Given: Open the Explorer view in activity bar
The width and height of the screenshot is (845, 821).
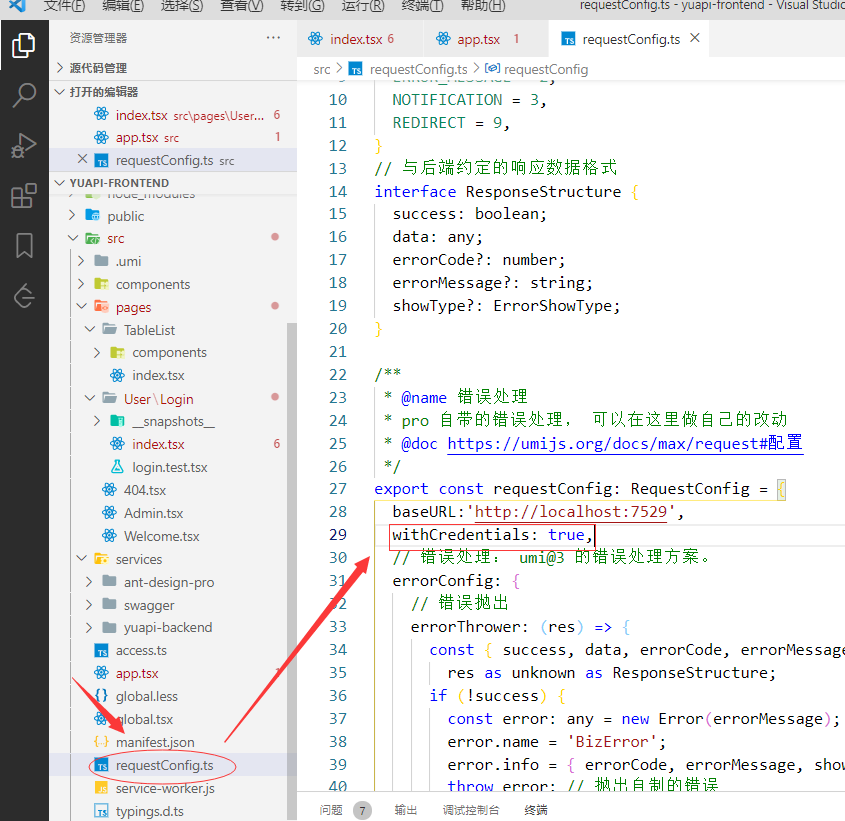Looking at the screenshot, I should (24, 45).
